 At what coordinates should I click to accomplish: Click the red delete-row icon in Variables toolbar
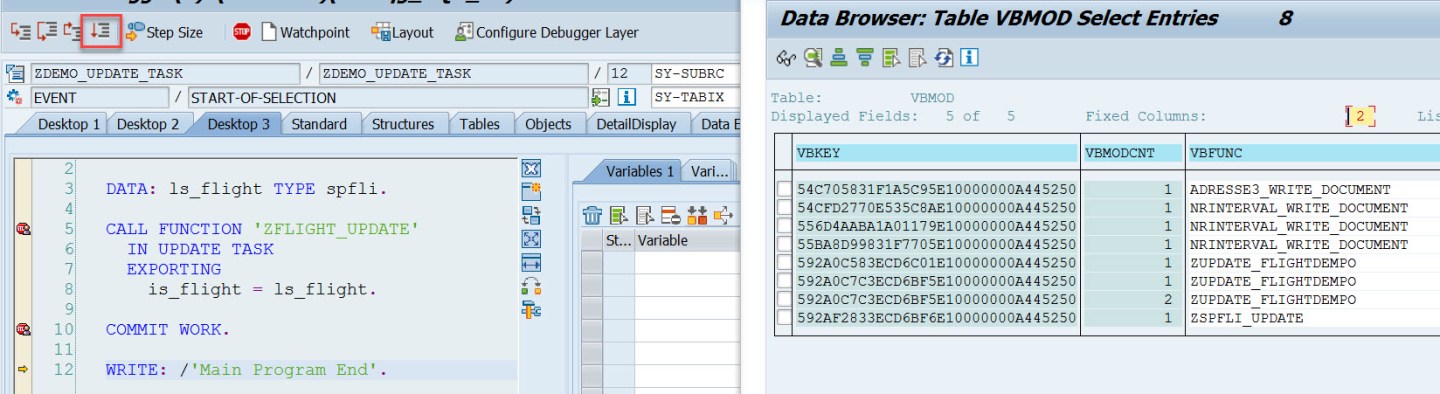pyautogui.click(x=671, y=214)
